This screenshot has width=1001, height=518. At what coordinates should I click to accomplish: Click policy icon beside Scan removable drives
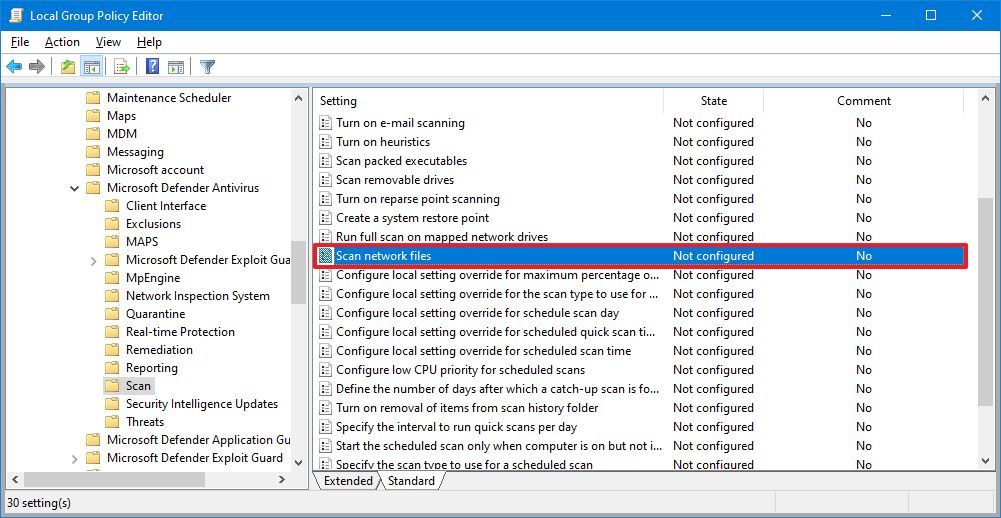[x=326, y=180]
